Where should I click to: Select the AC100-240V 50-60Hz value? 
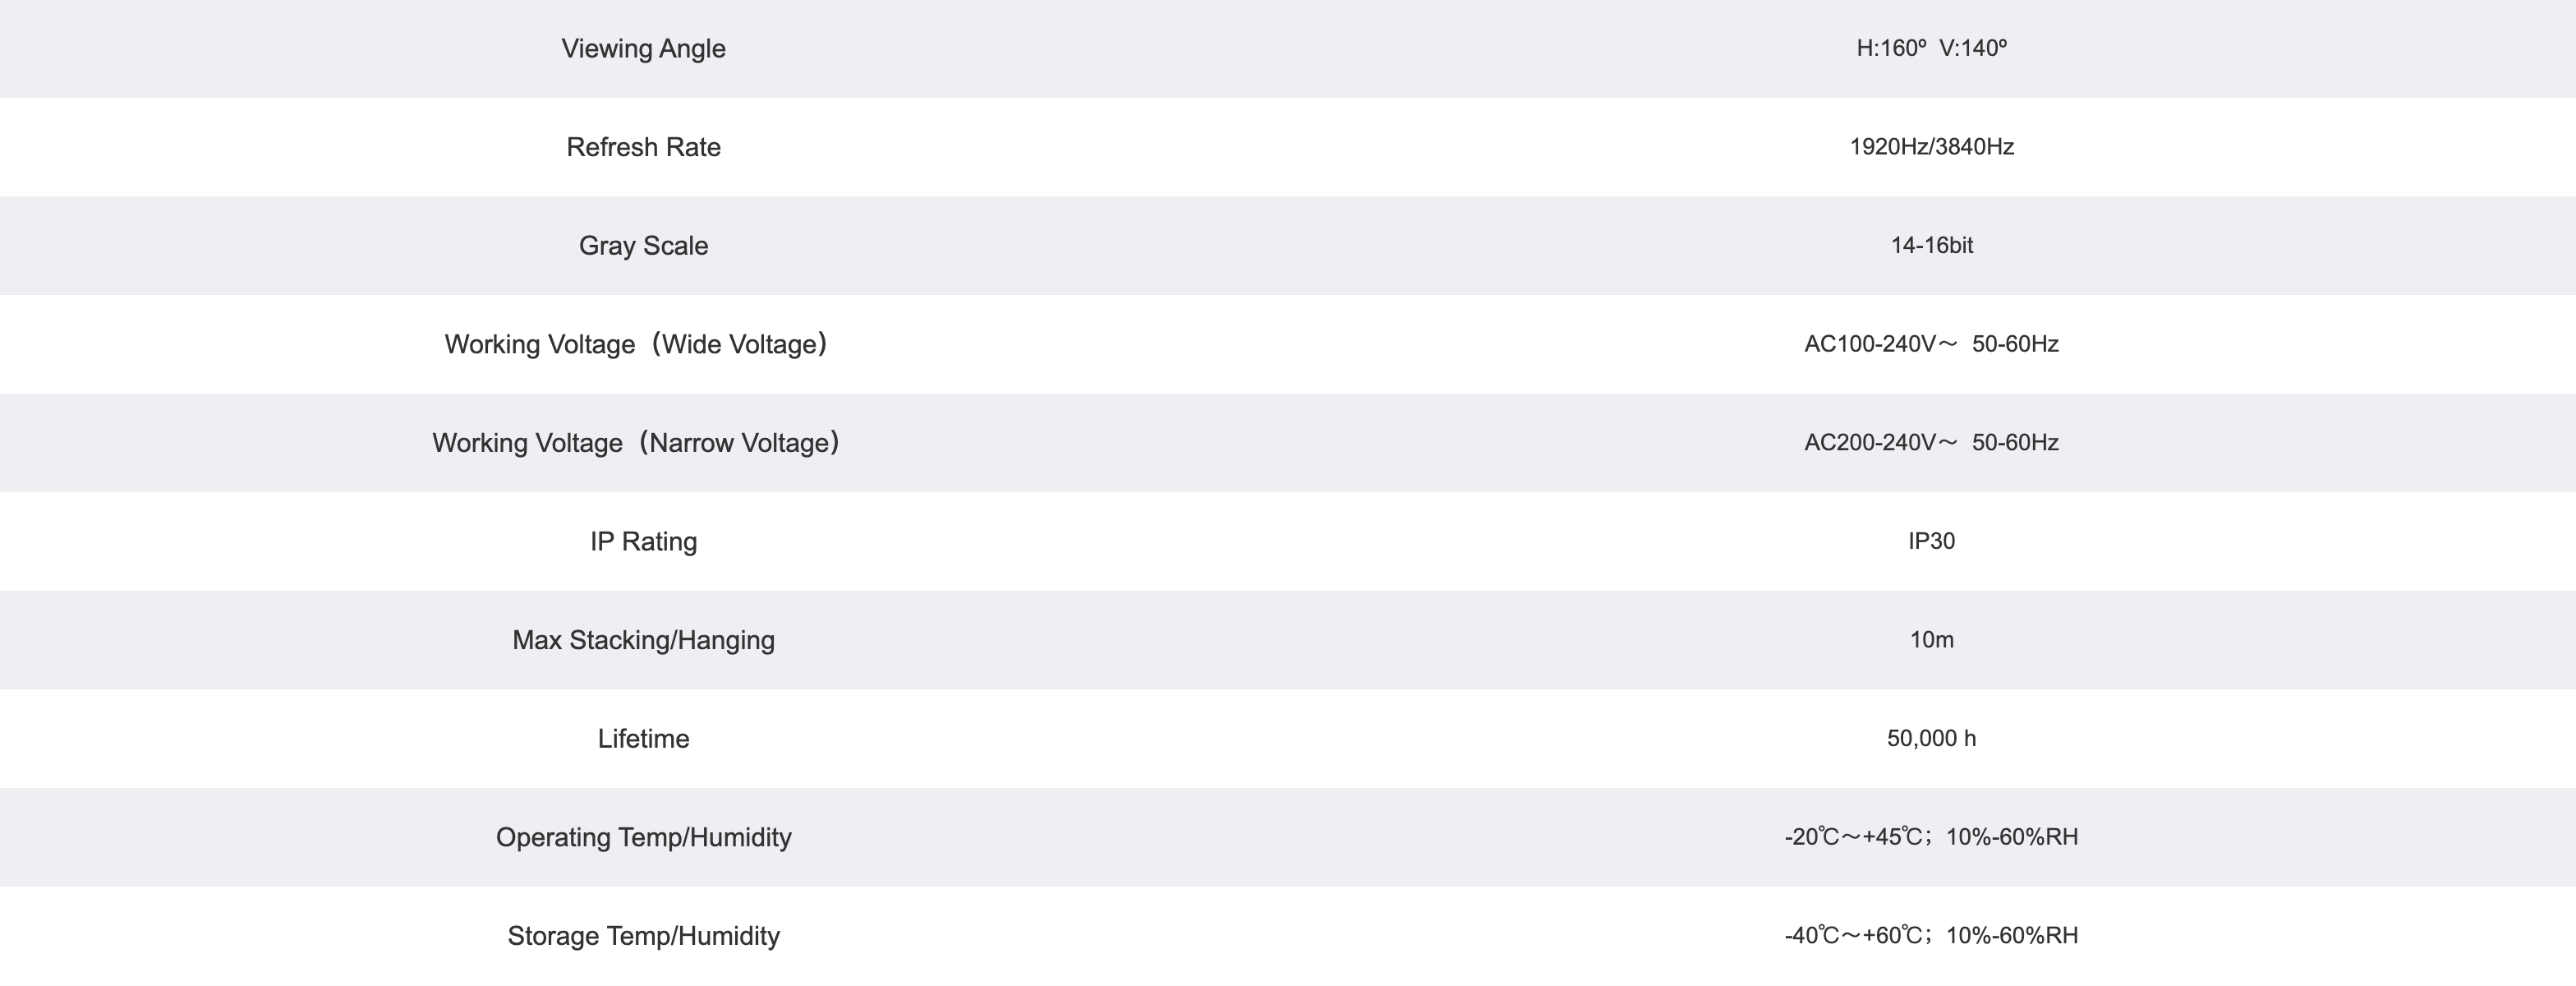pyautogui.click(x=1931, y=344)
